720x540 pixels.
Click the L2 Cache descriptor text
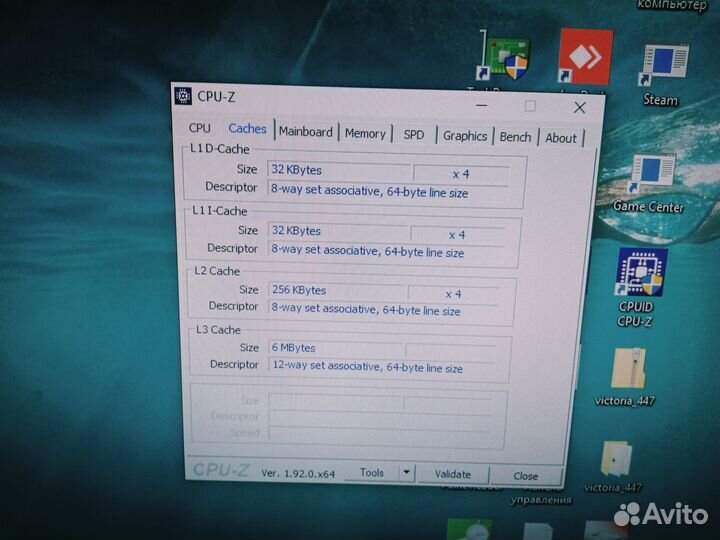366,309
